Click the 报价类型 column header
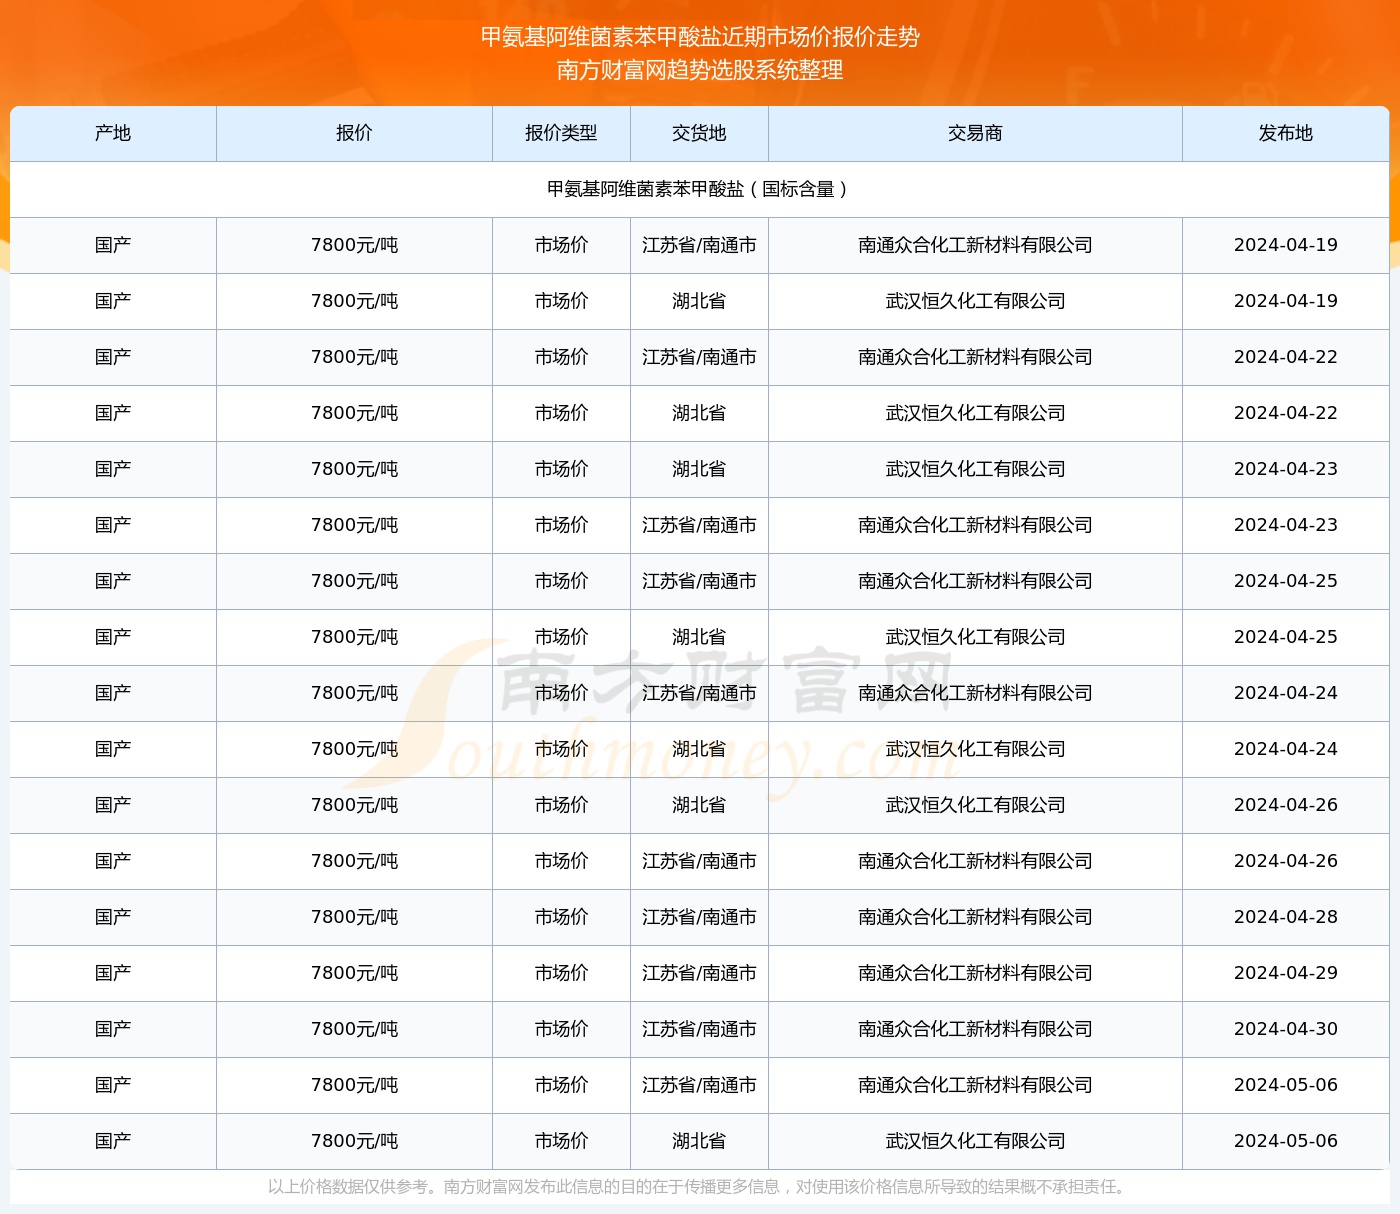 click(561, 133)
